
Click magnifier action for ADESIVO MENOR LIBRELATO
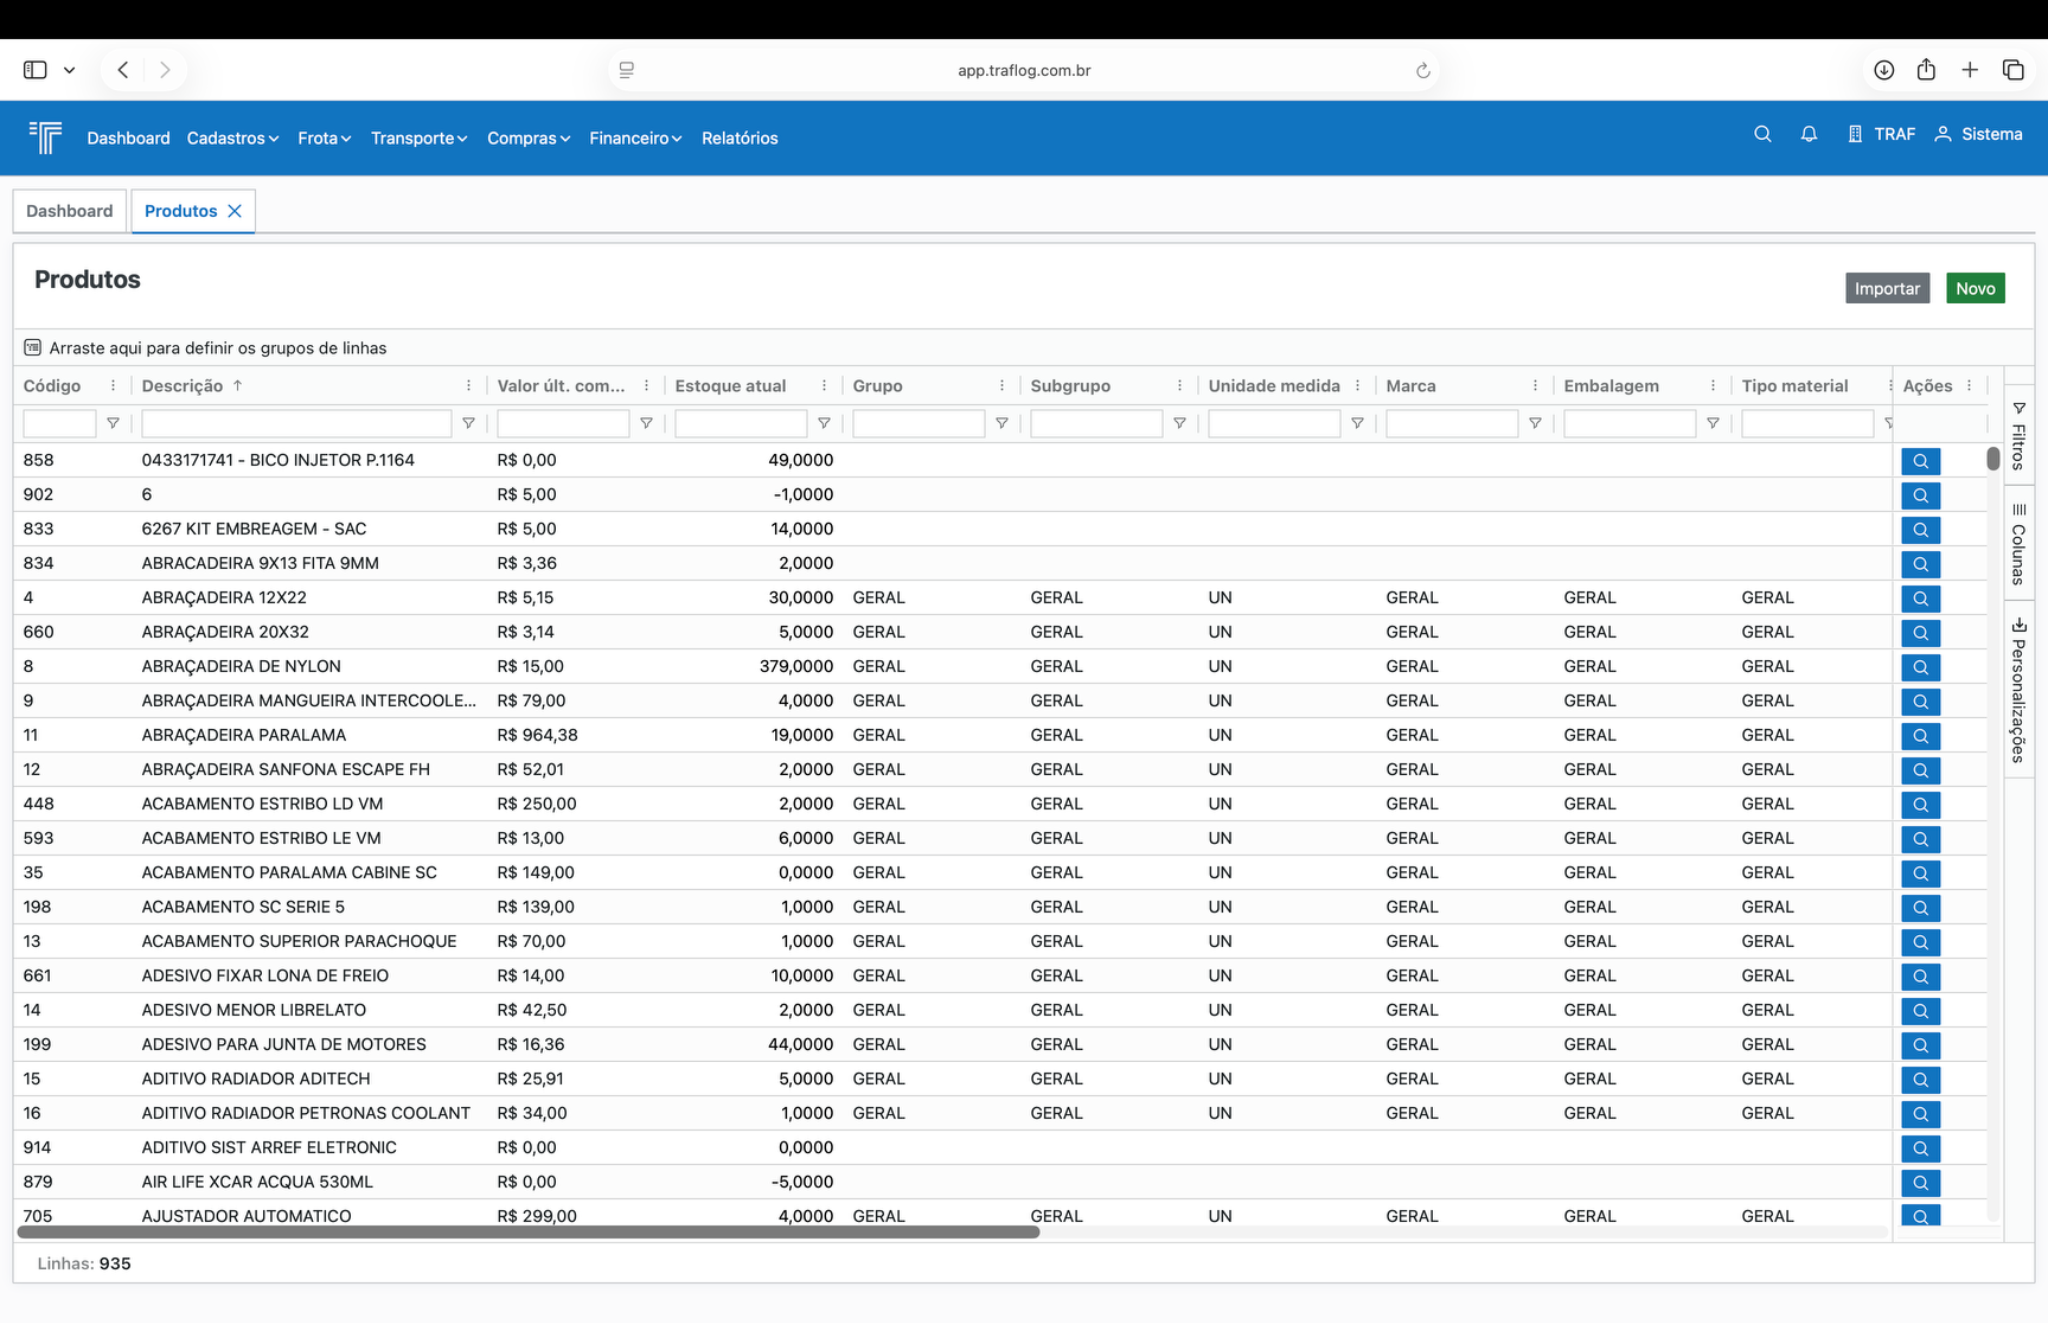point(1920,1010)
